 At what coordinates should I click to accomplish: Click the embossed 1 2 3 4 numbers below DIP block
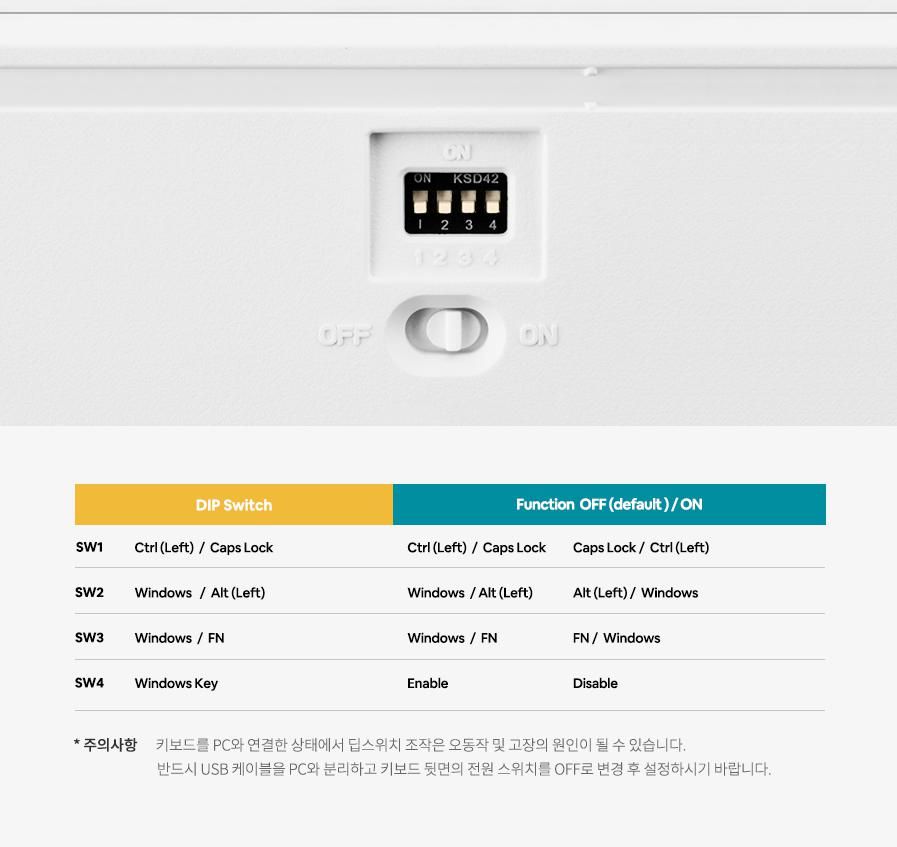[x=456, y=258]
